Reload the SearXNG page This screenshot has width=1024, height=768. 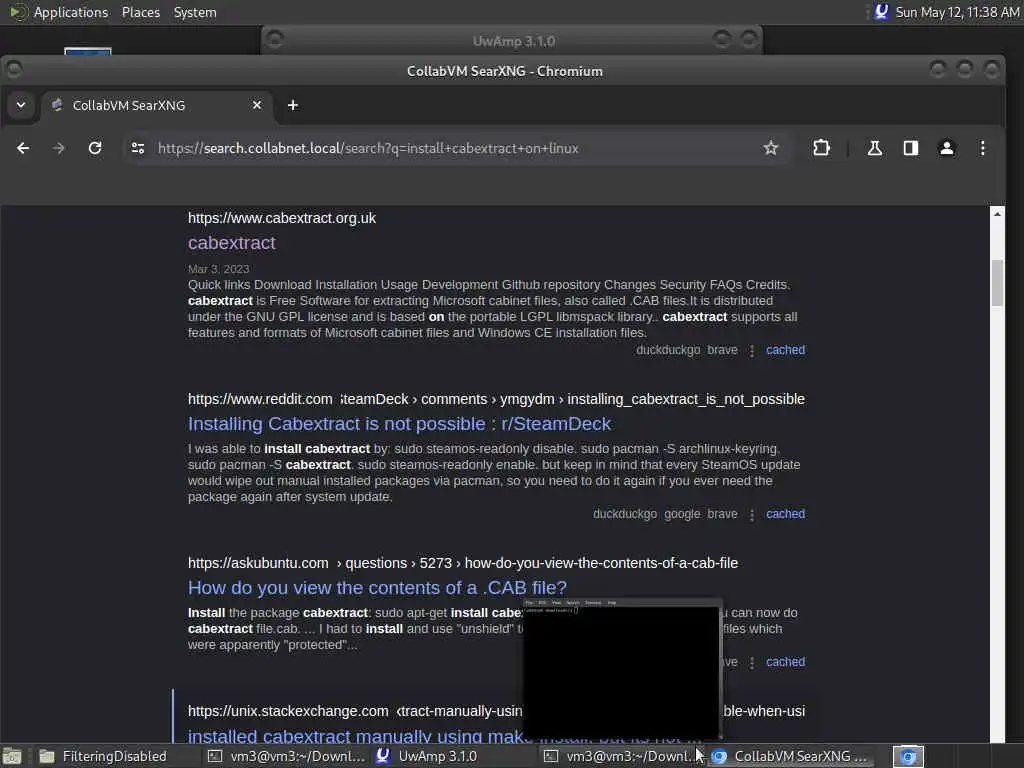pos(95,148)
